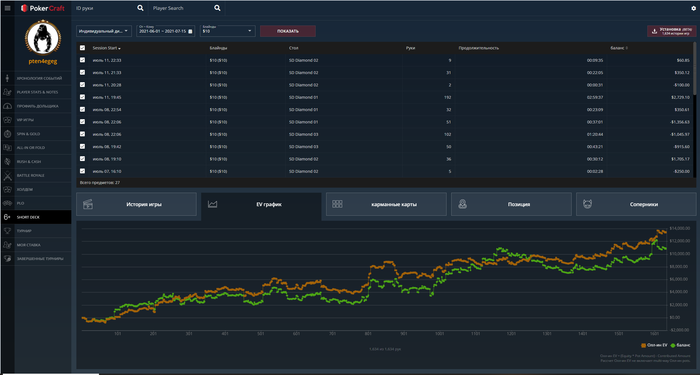The width and height of the screenshot is (700, 375).
Task: Open the Блайнды $10 dropdown
Action: [x=228, y=31]
